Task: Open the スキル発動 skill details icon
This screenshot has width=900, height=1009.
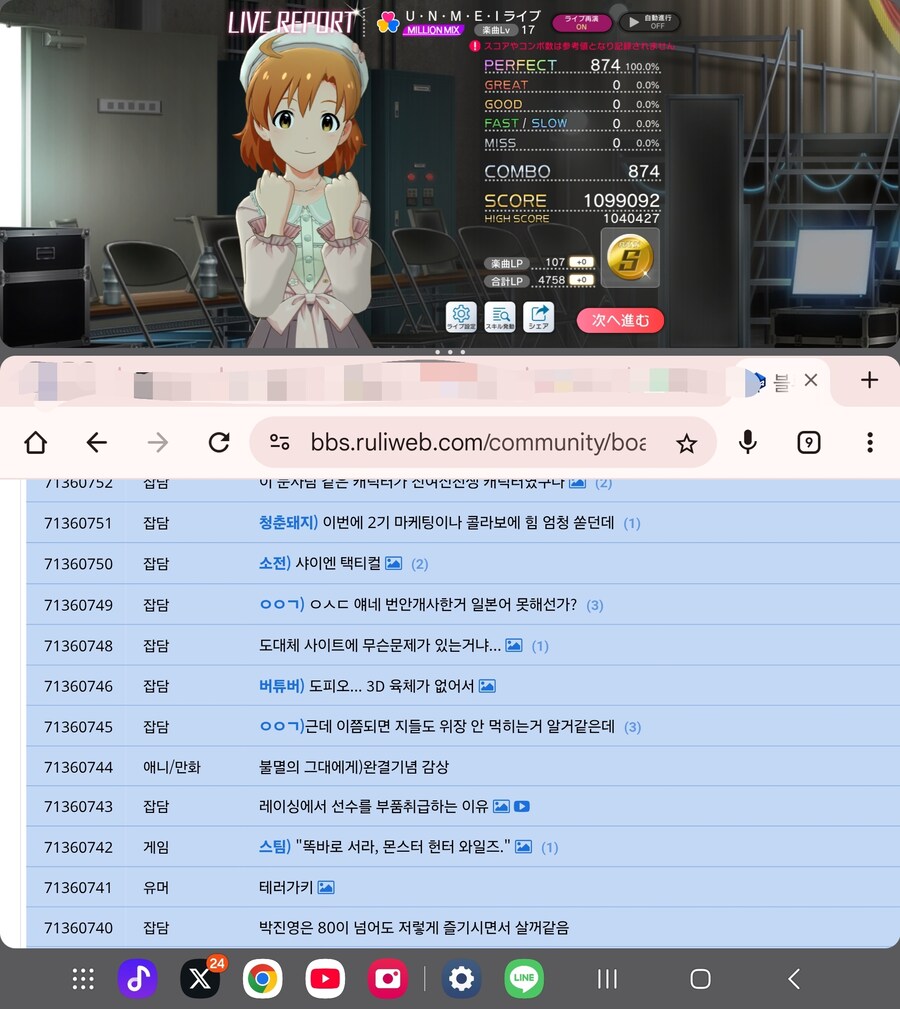Action: tap(500, 317)
